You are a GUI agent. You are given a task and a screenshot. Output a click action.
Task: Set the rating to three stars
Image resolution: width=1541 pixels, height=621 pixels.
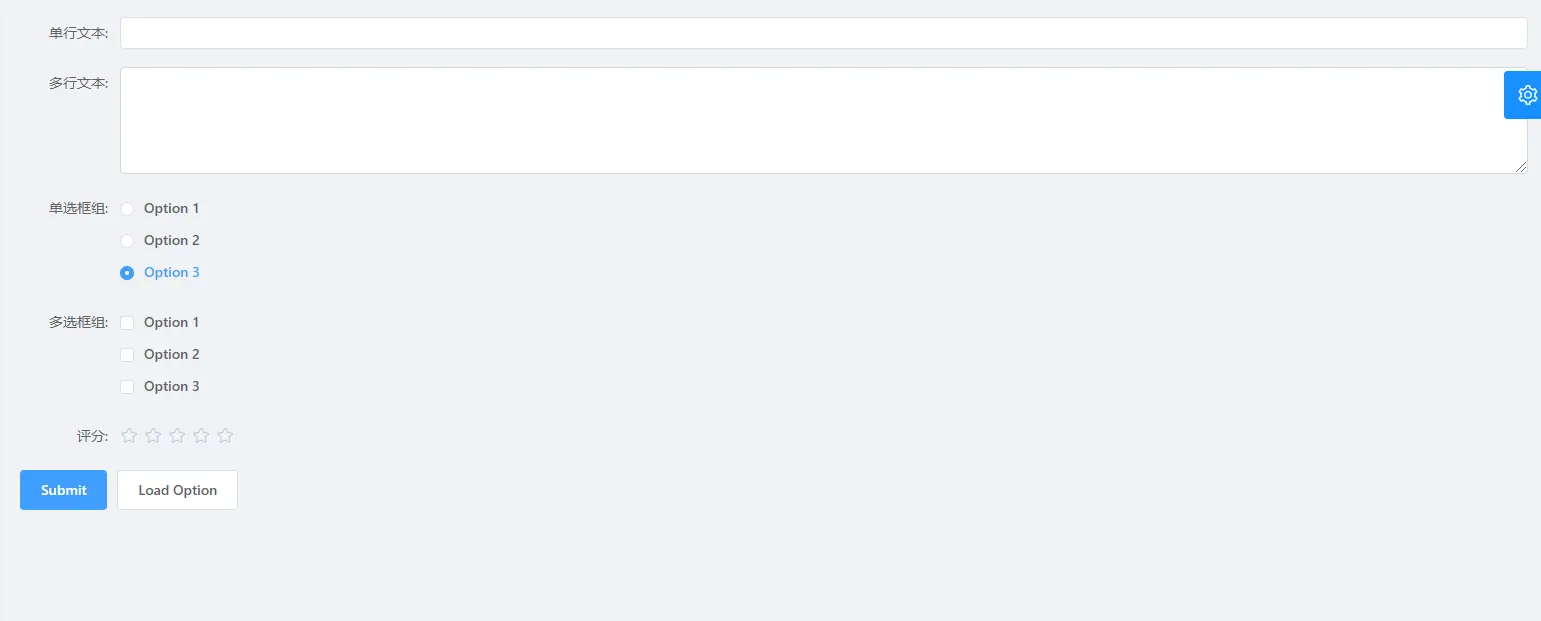pyautogui.click(x=177, y=435)
